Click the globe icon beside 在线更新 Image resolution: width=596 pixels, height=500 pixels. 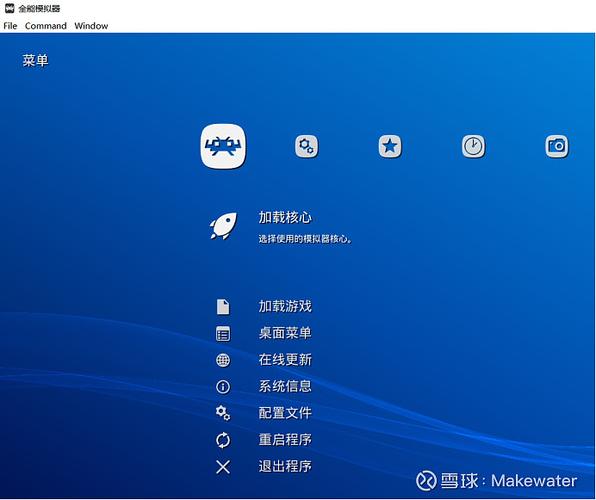(x=223, y=360)
